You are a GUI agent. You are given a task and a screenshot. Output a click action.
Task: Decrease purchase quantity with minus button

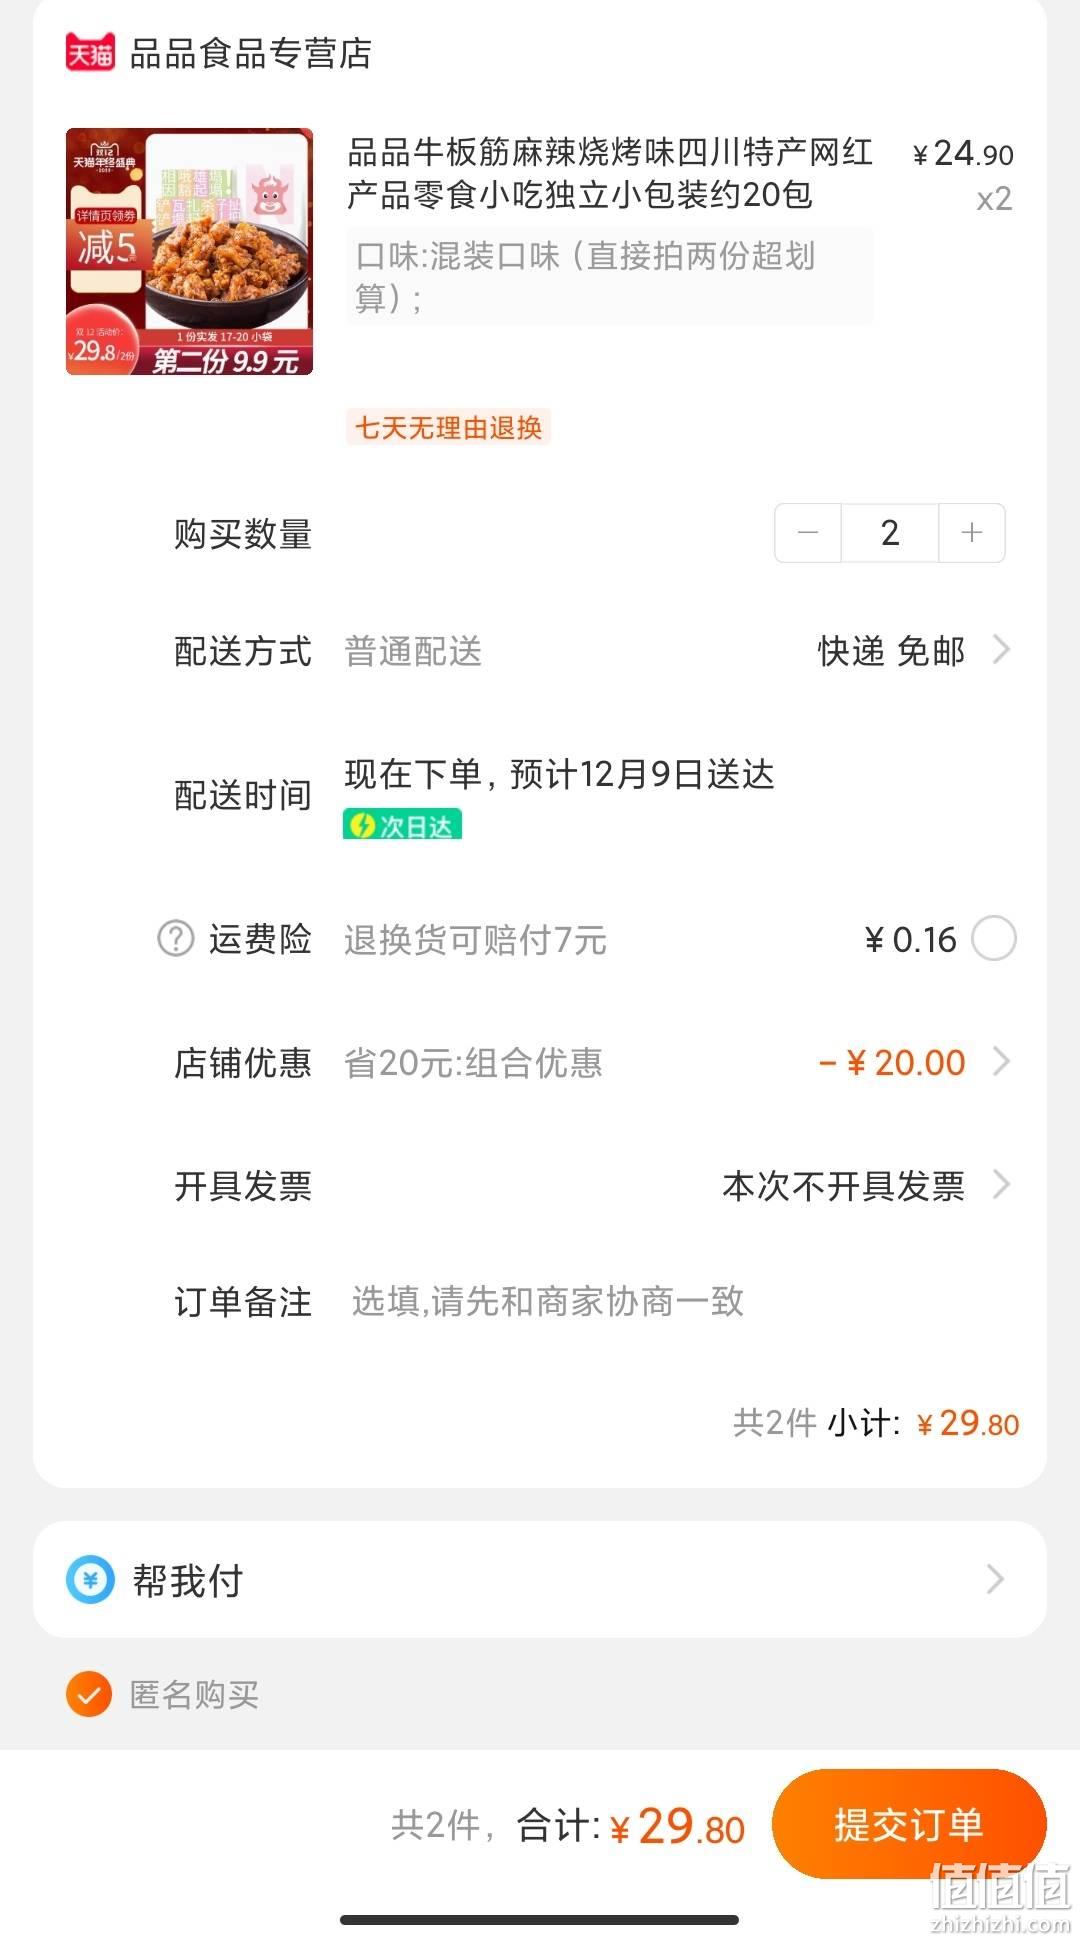coord(808,533)
